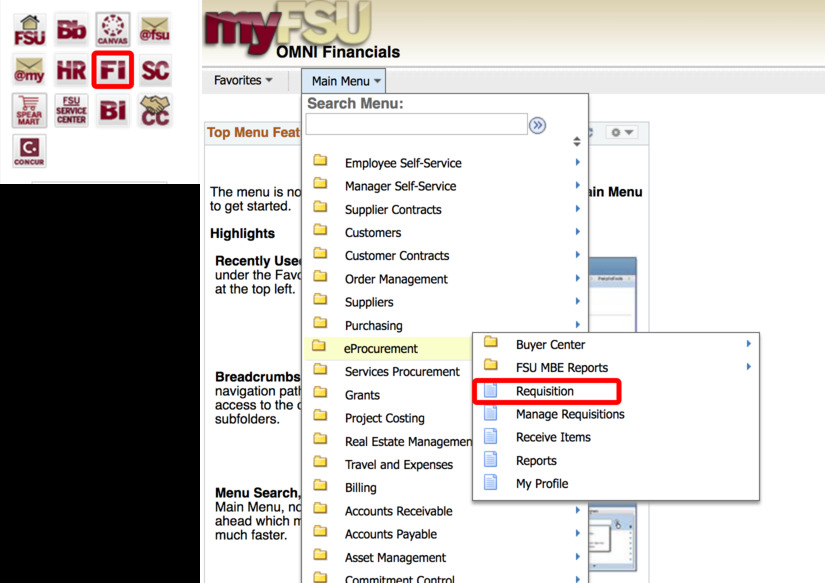Click the menu sort arrows icon
The height and width of the screenshot is (583, 825).
click(577, 142)
